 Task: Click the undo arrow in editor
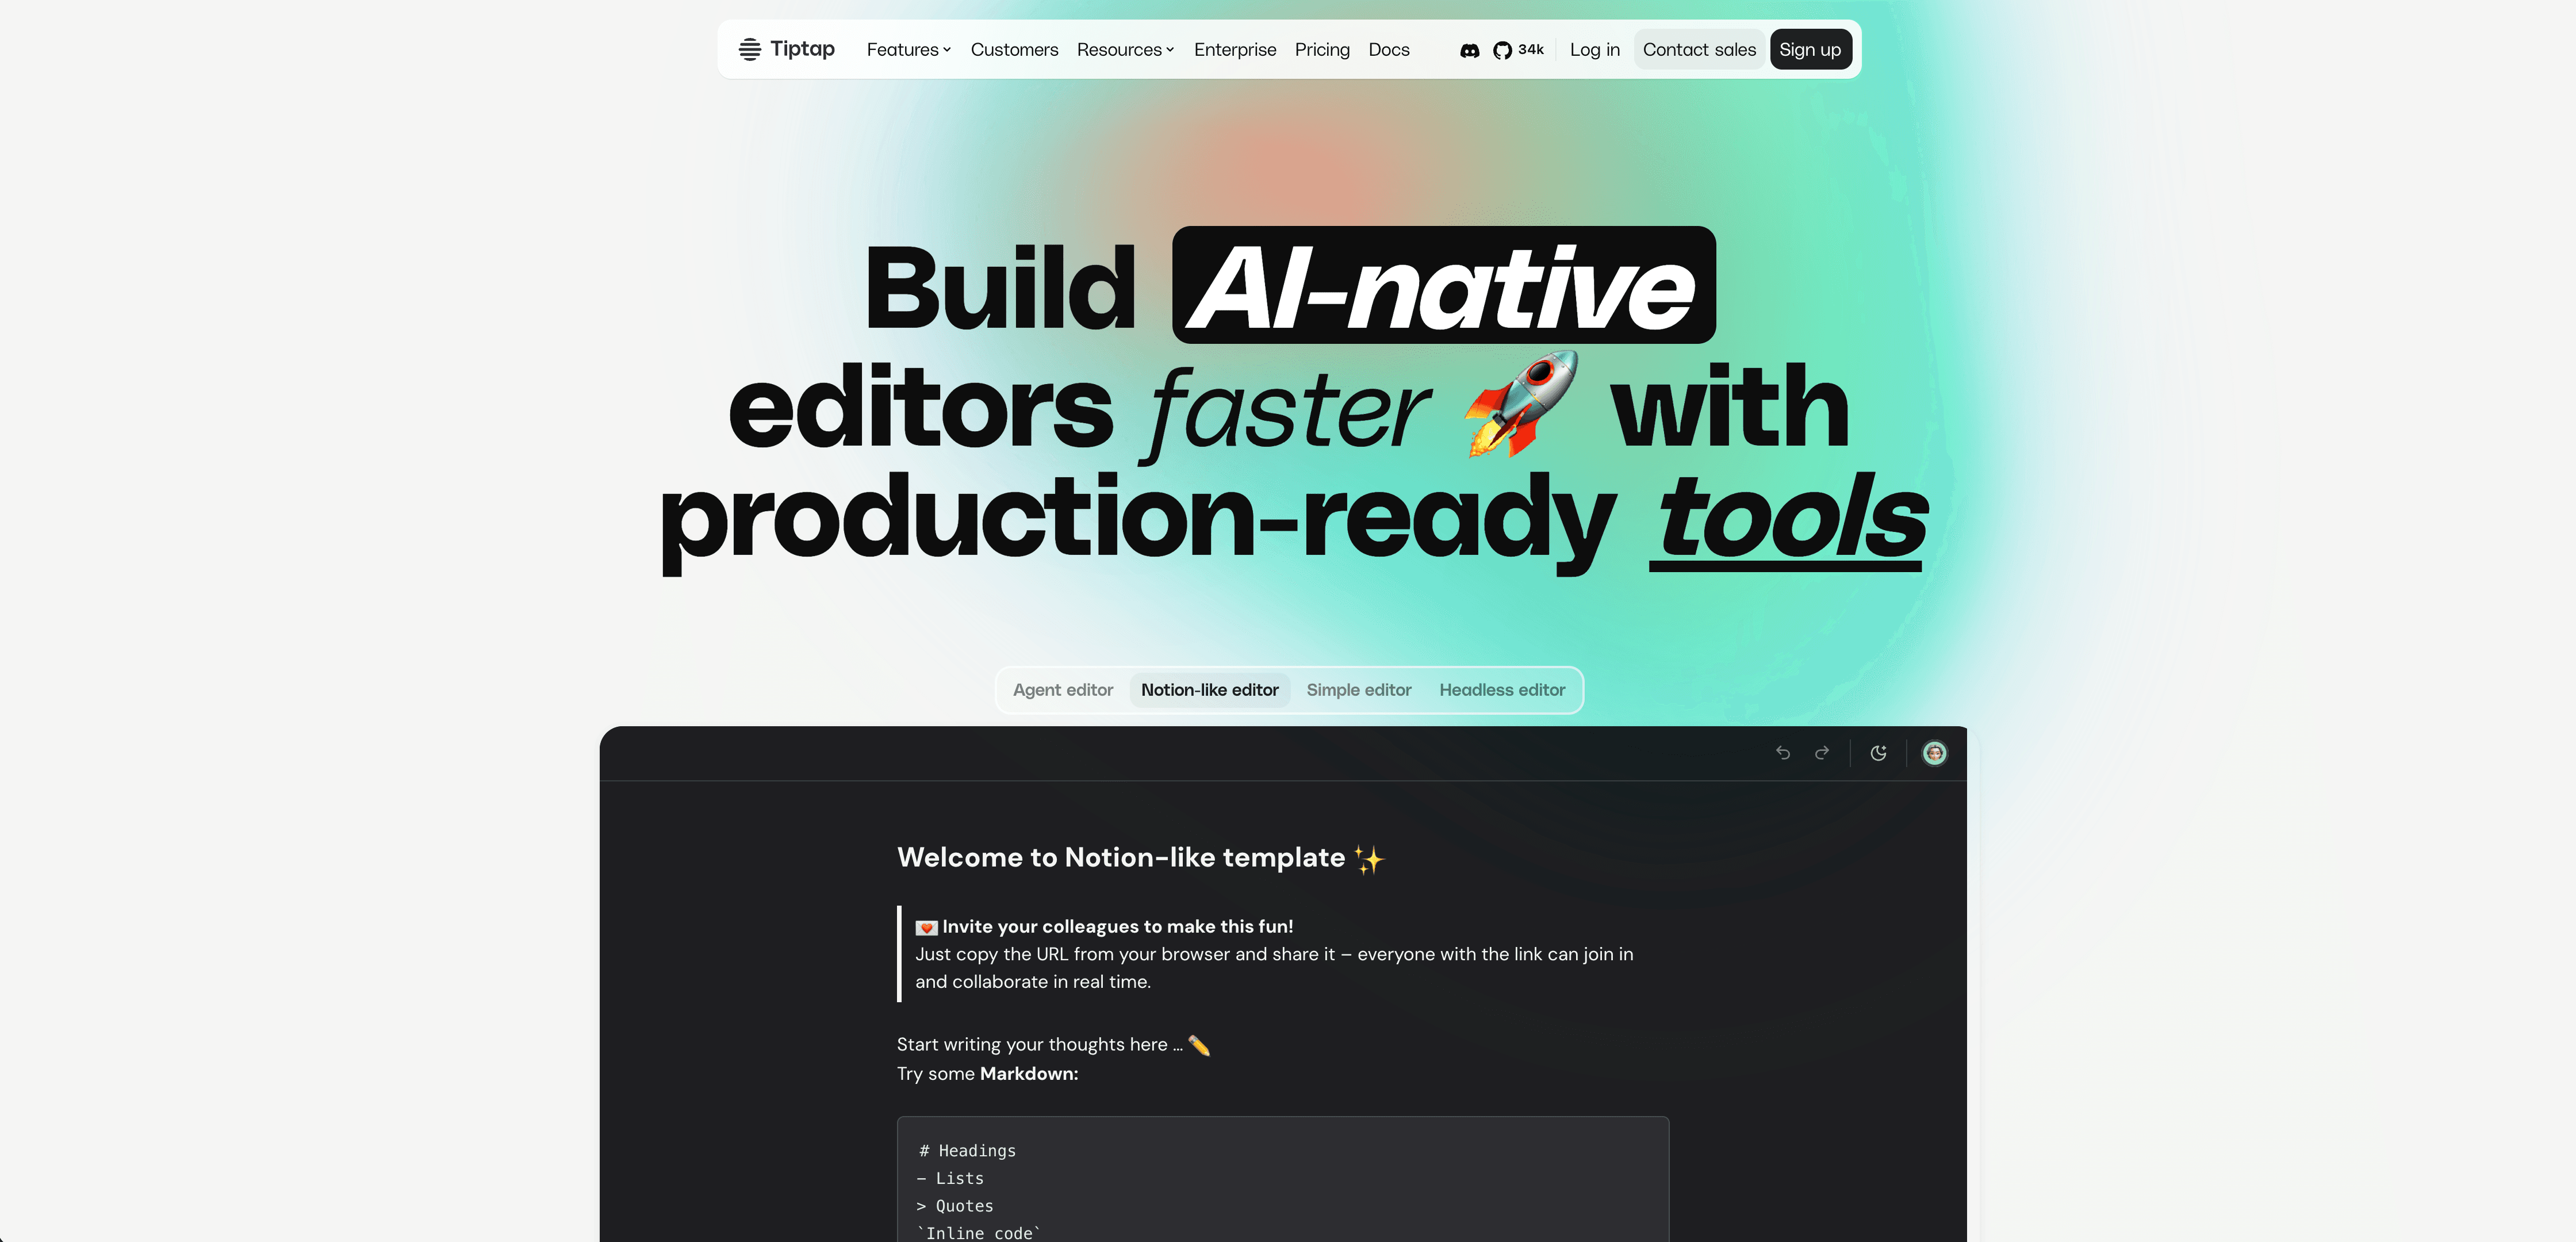1782,753
